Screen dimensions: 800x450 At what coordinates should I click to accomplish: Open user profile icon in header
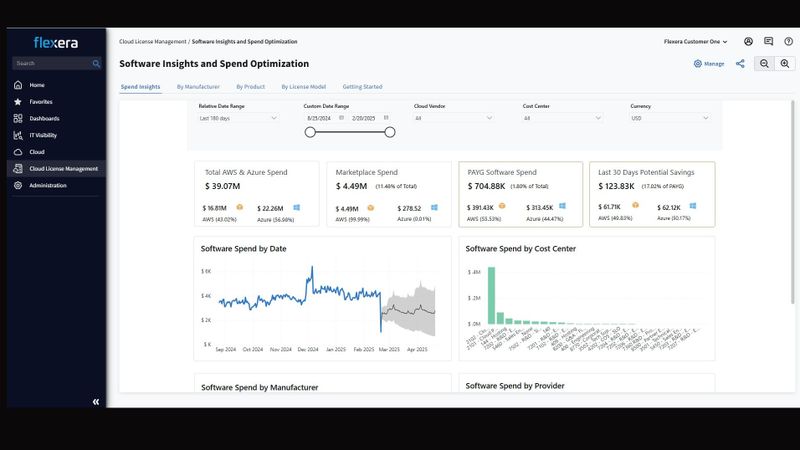coord(748,42)
